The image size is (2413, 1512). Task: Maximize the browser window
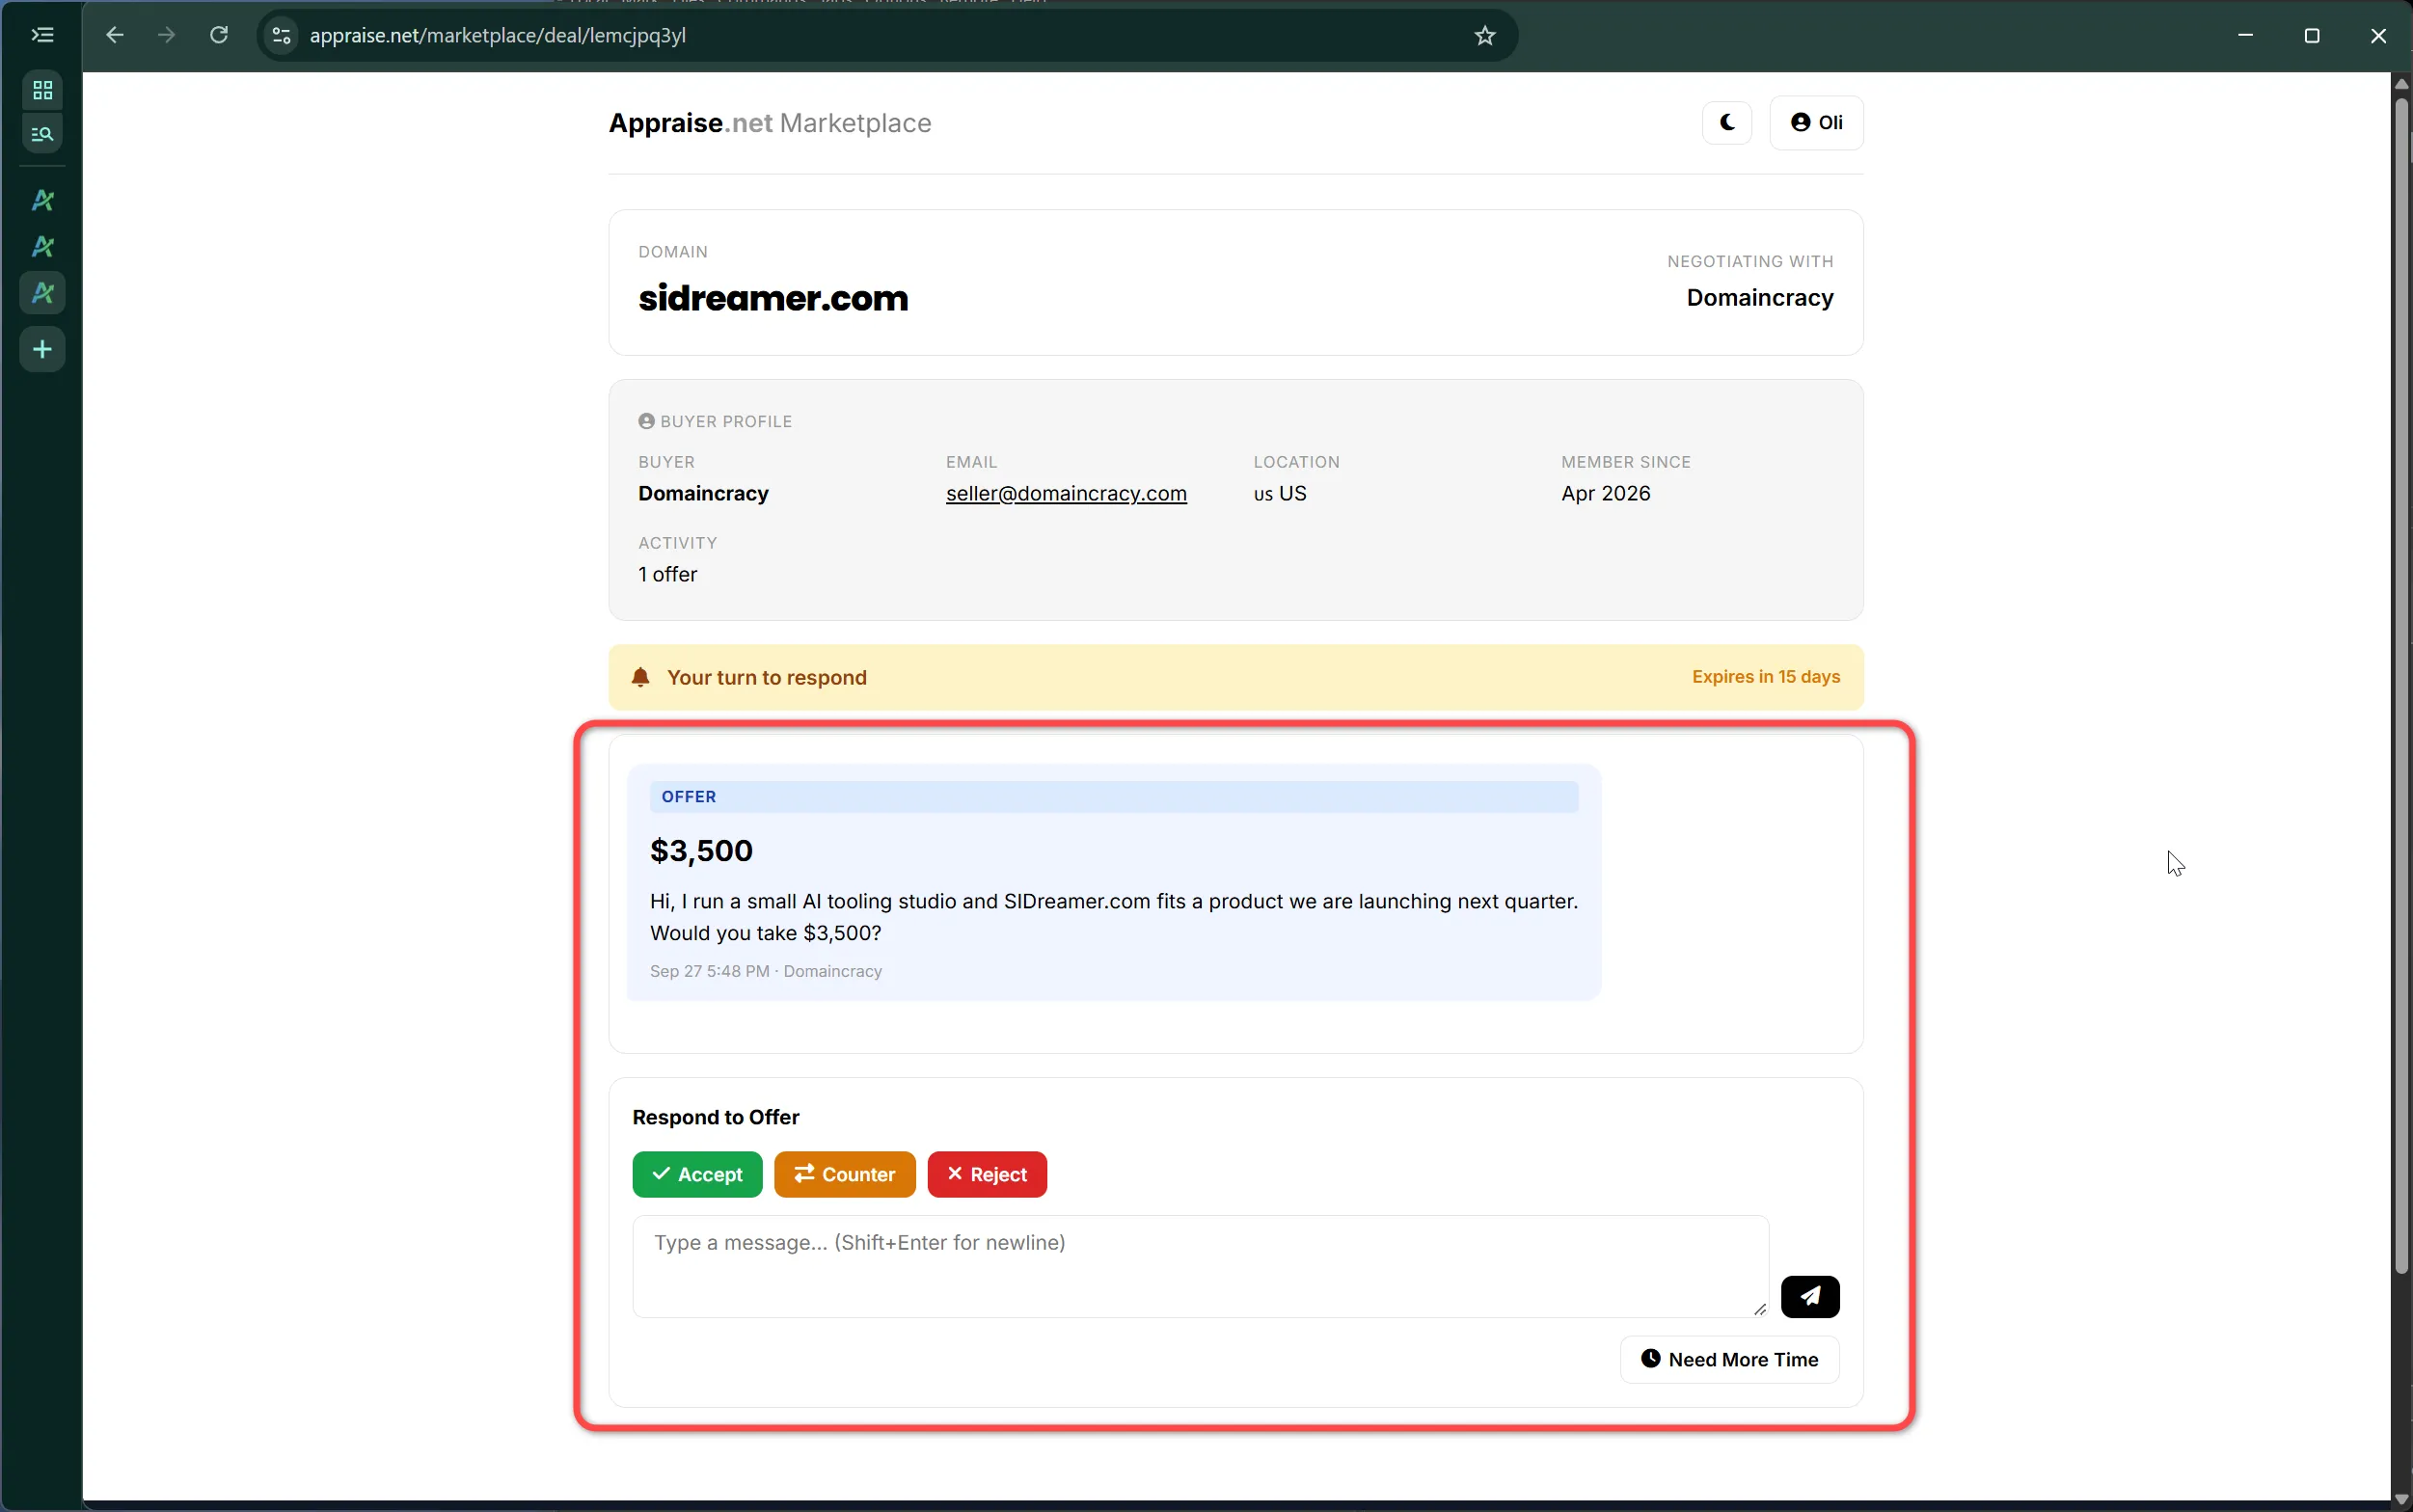click(x=2312, y=35)
